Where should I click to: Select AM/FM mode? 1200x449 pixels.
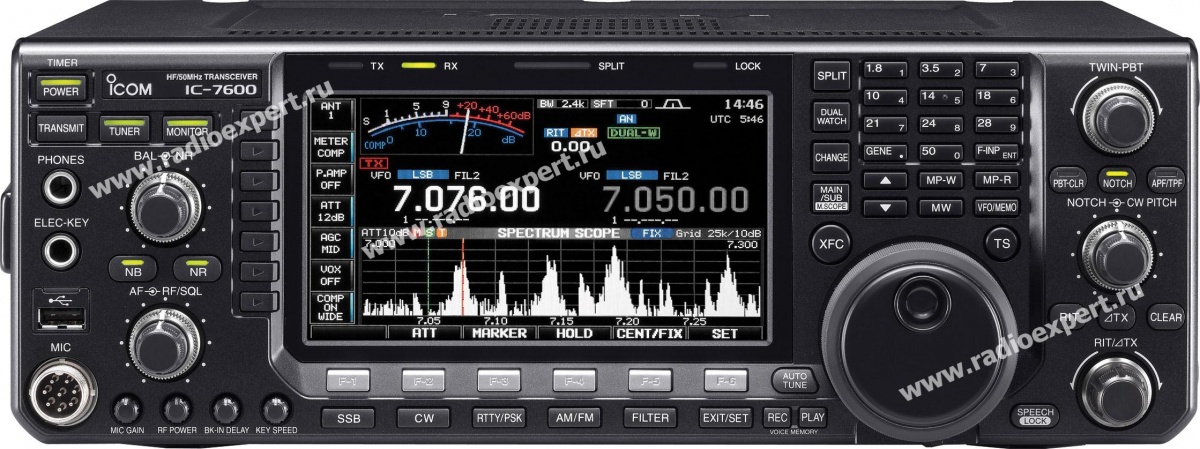[x=575, y=418]
